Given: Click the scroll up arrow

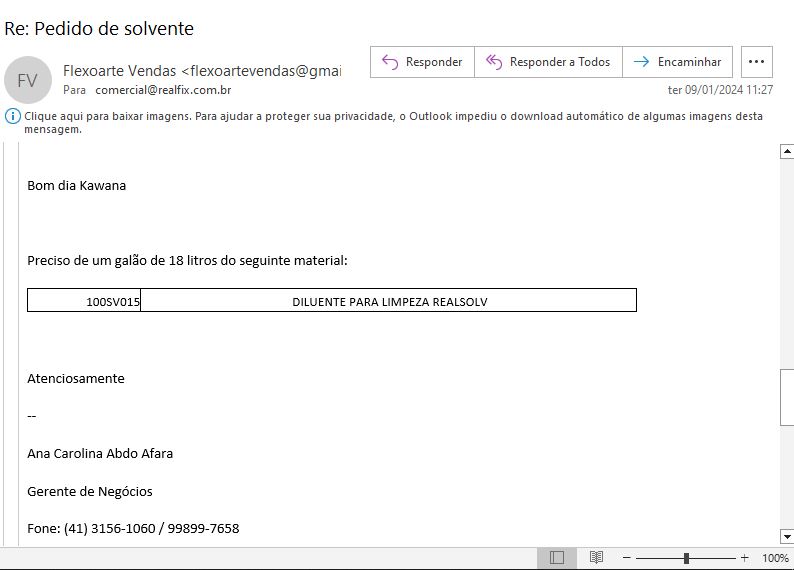Looking at the screenshot, I should tap(786, 152).
